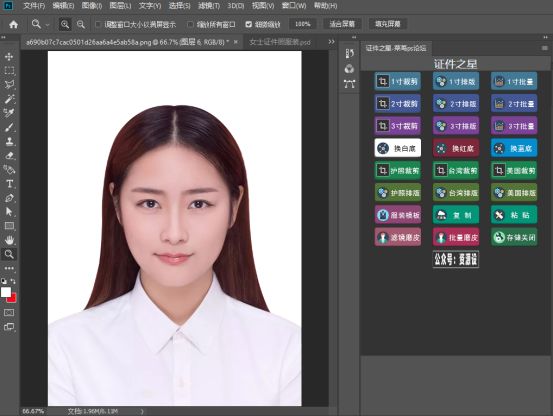Open the 编辑 menu
Image resolution: width=553 pixels, height=416 pixels.
coord(63,6)
